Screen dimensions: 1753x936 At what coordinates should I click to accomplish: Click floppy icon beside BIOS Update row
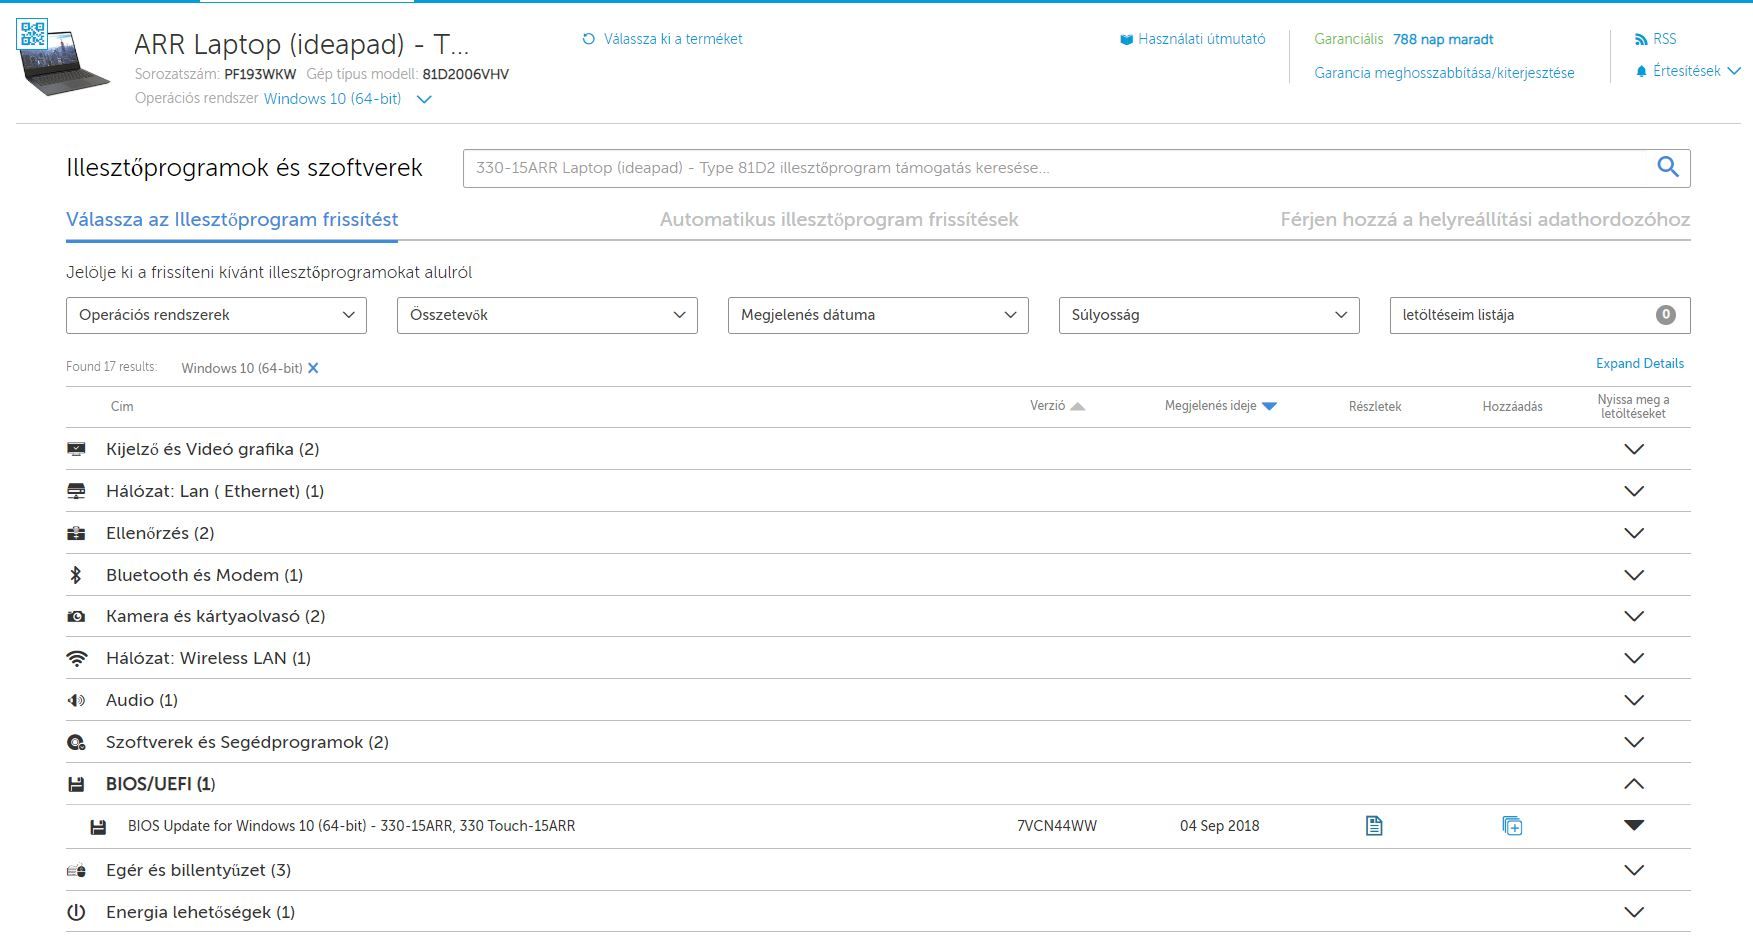click(98, 827)
